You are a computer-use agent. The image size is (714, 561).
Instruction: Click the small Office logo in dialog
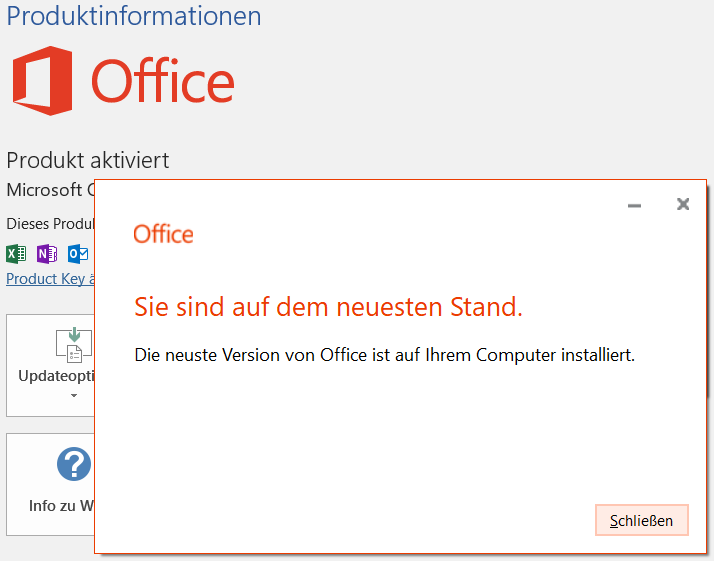[163, 234]
